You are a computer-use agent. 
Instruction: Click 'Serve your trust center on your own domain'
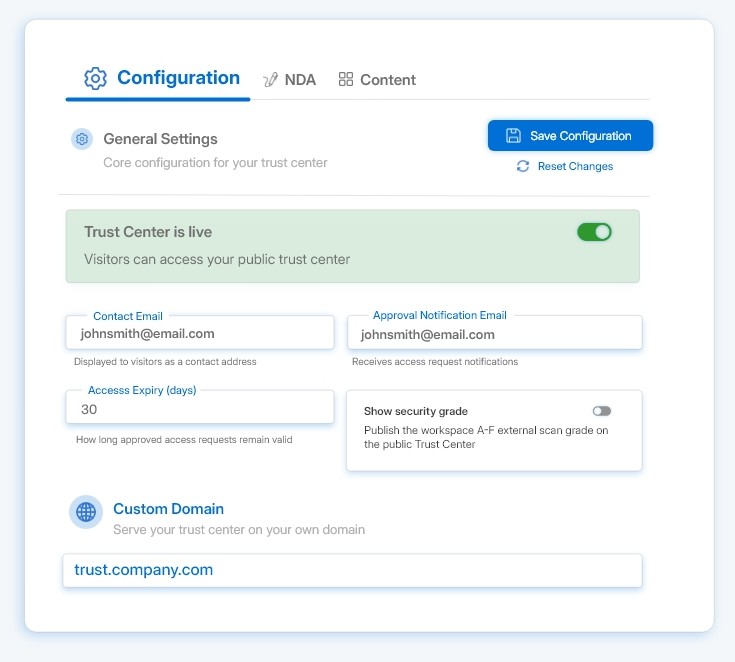click(x=239, y=529)
